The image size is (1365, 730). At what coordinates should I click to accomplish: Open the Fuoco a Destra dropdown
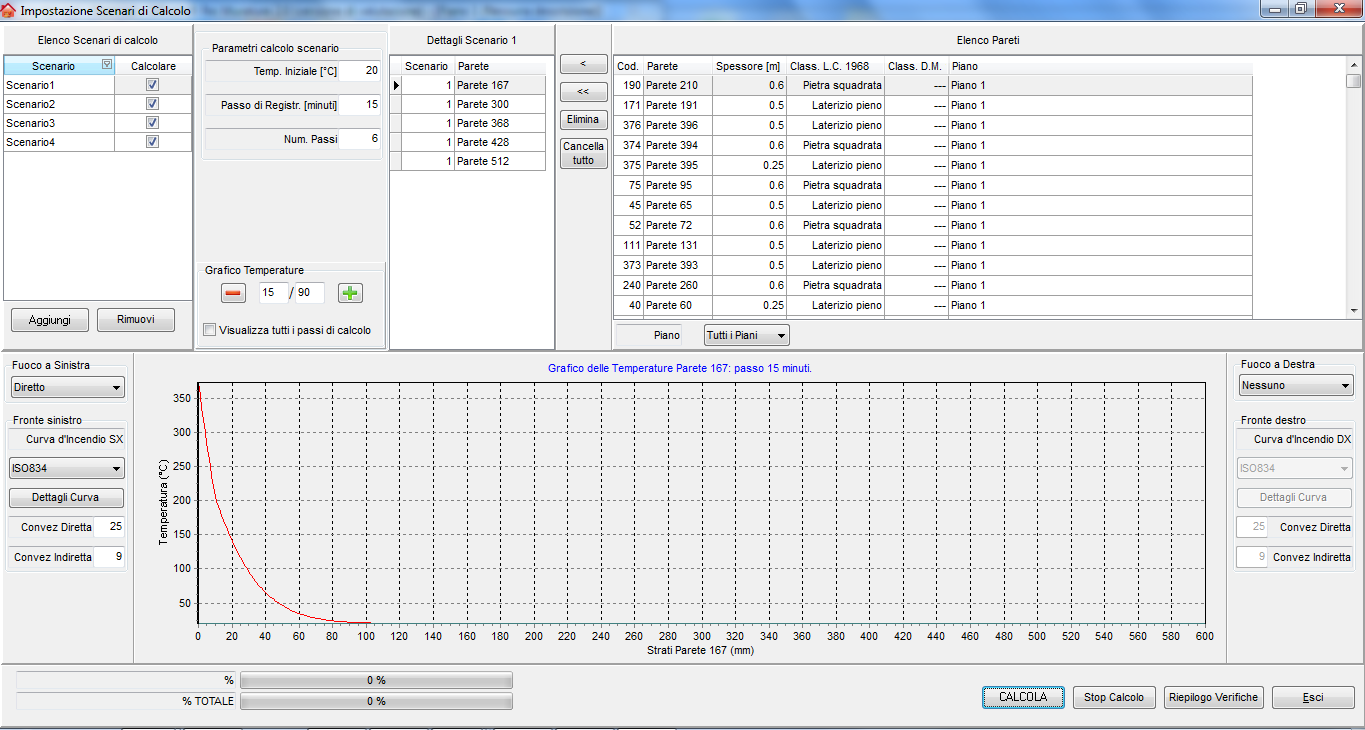[1295, 385]
